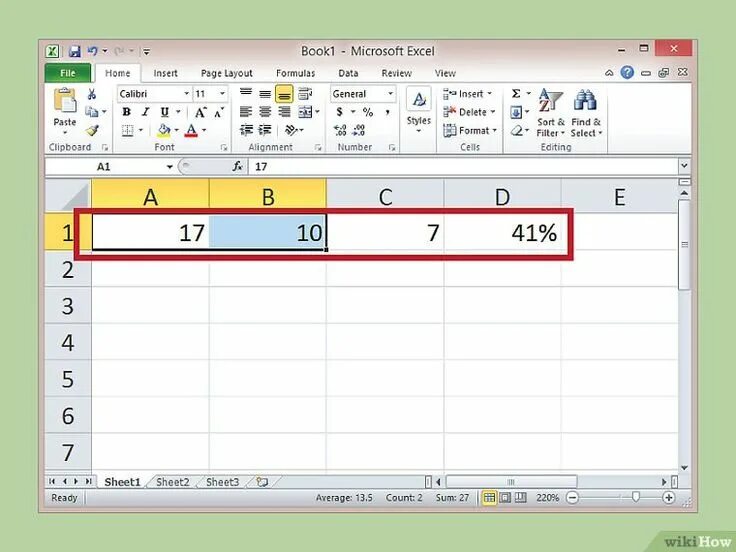736x552 pixels.
Task: Click the Save icon in quick access toolbar
Action: (x=75, y=51)
